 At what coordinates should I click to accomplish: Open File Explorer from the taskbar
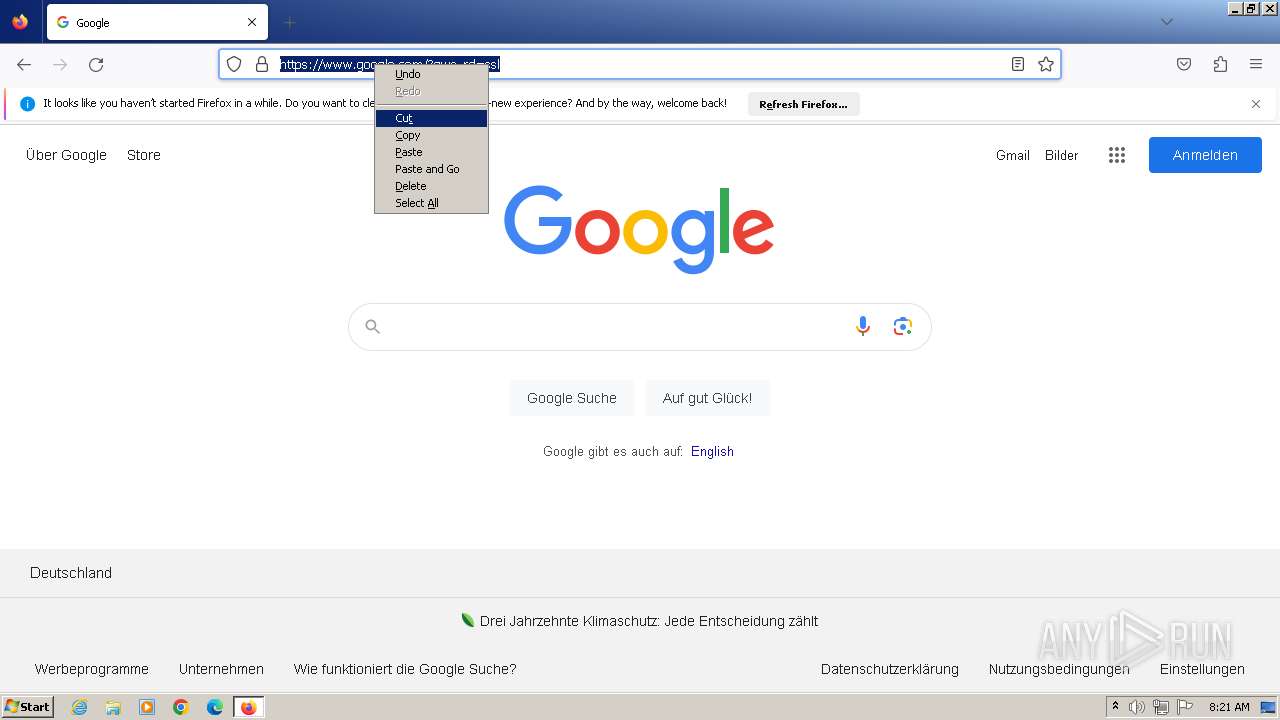point(113,707)
